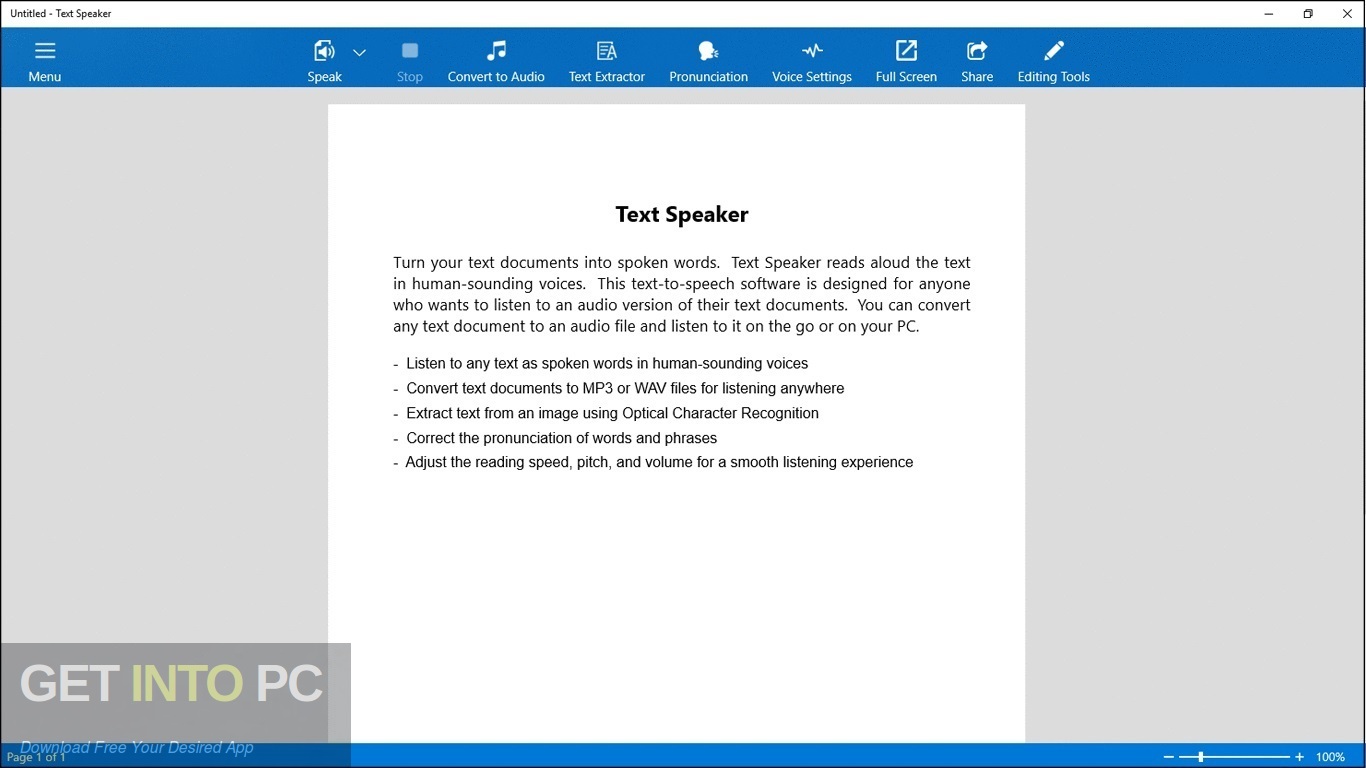Screen dimensions: 1366x768
Task: Open the hamburger Menu
Action: (45, 60)
